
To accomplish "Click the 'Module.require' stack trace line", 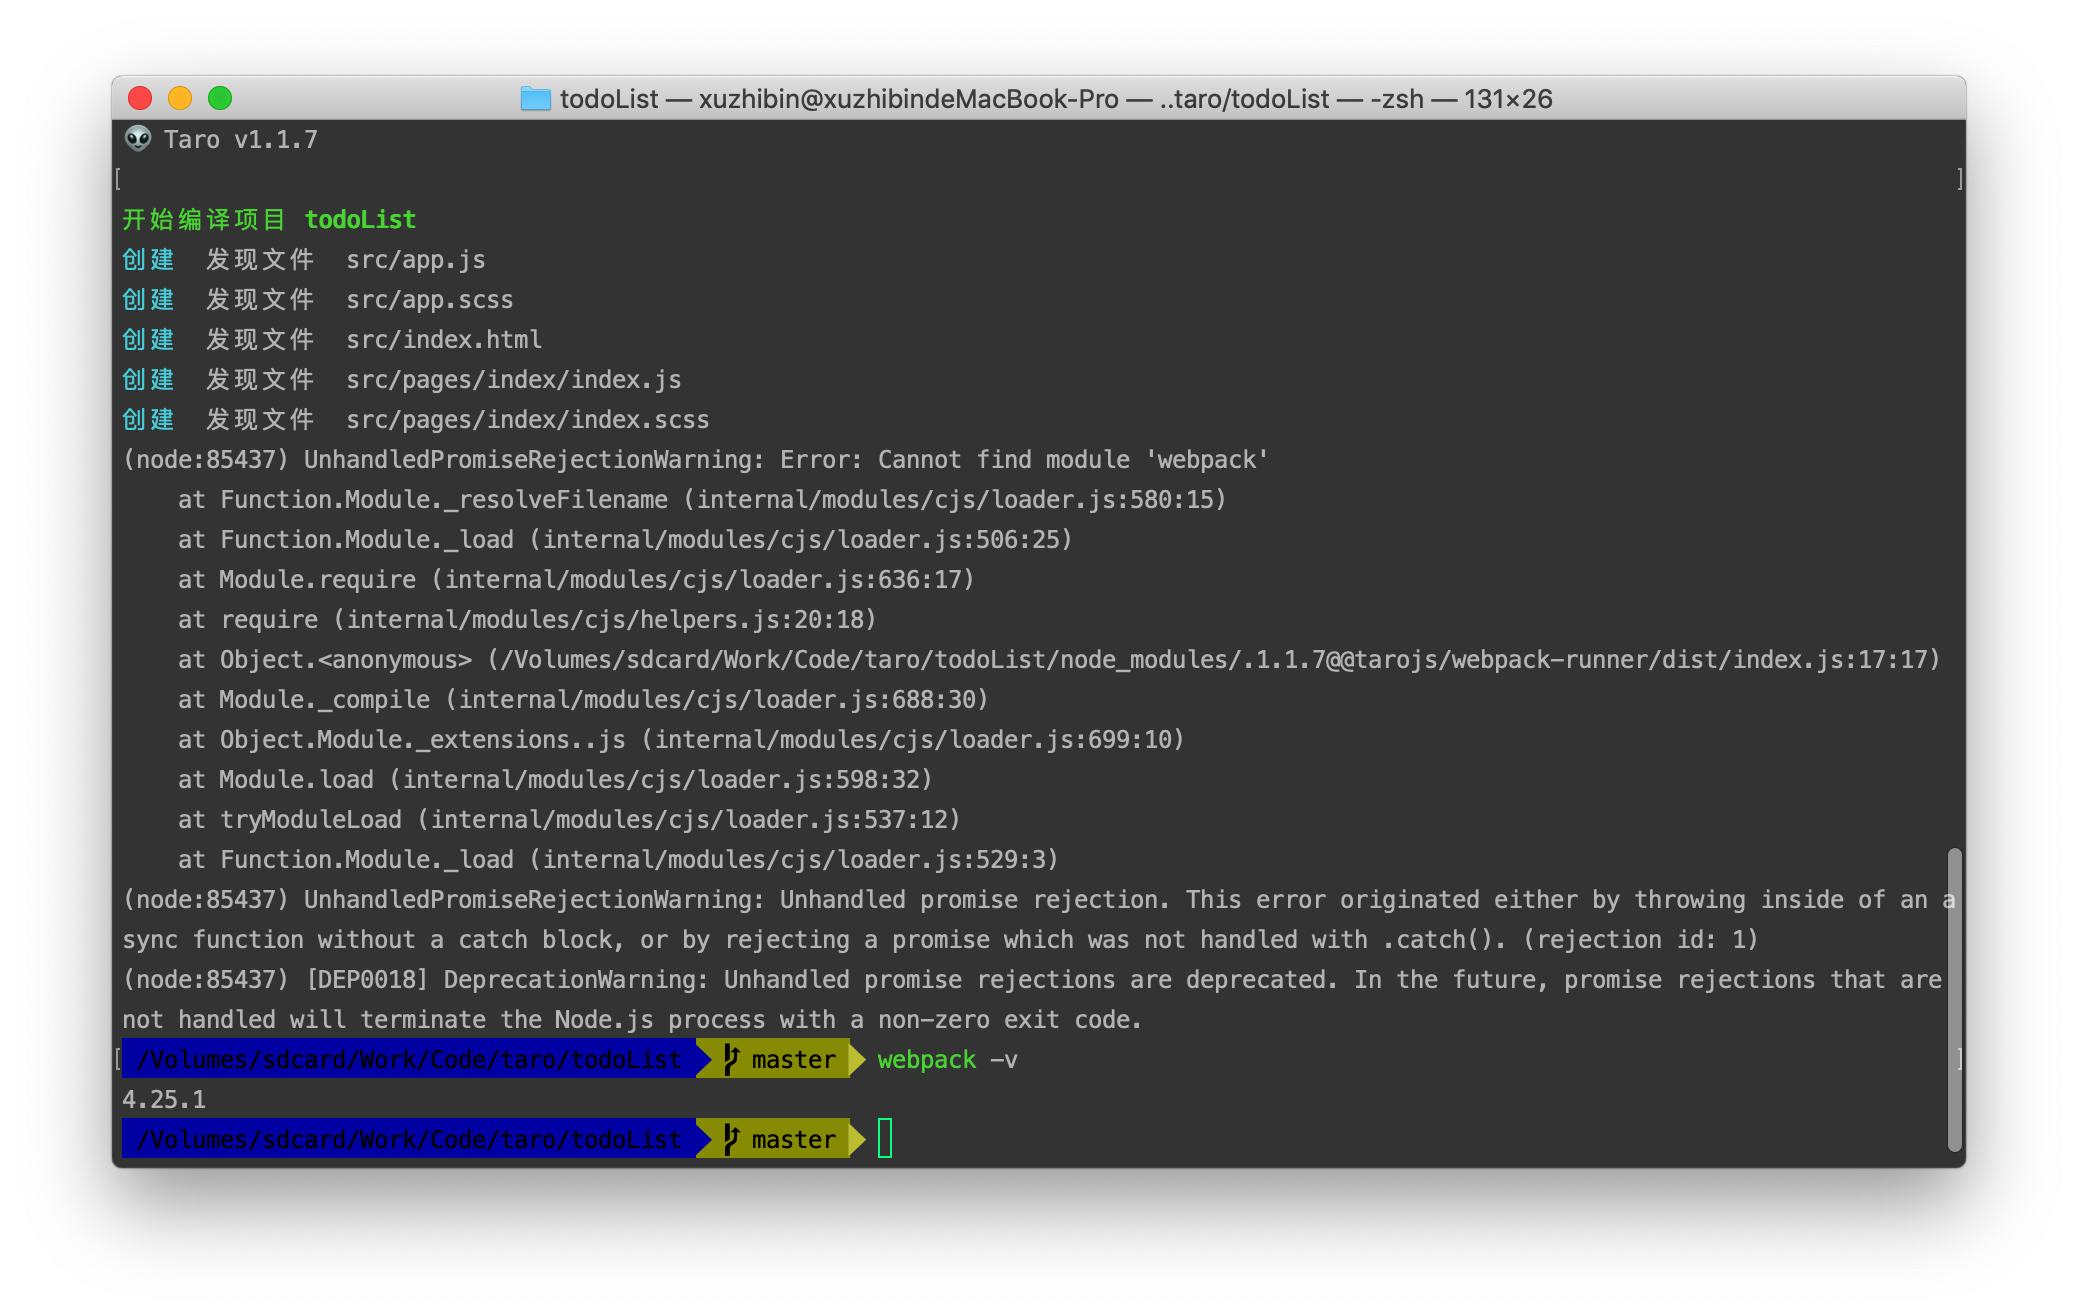I will 576,580.
